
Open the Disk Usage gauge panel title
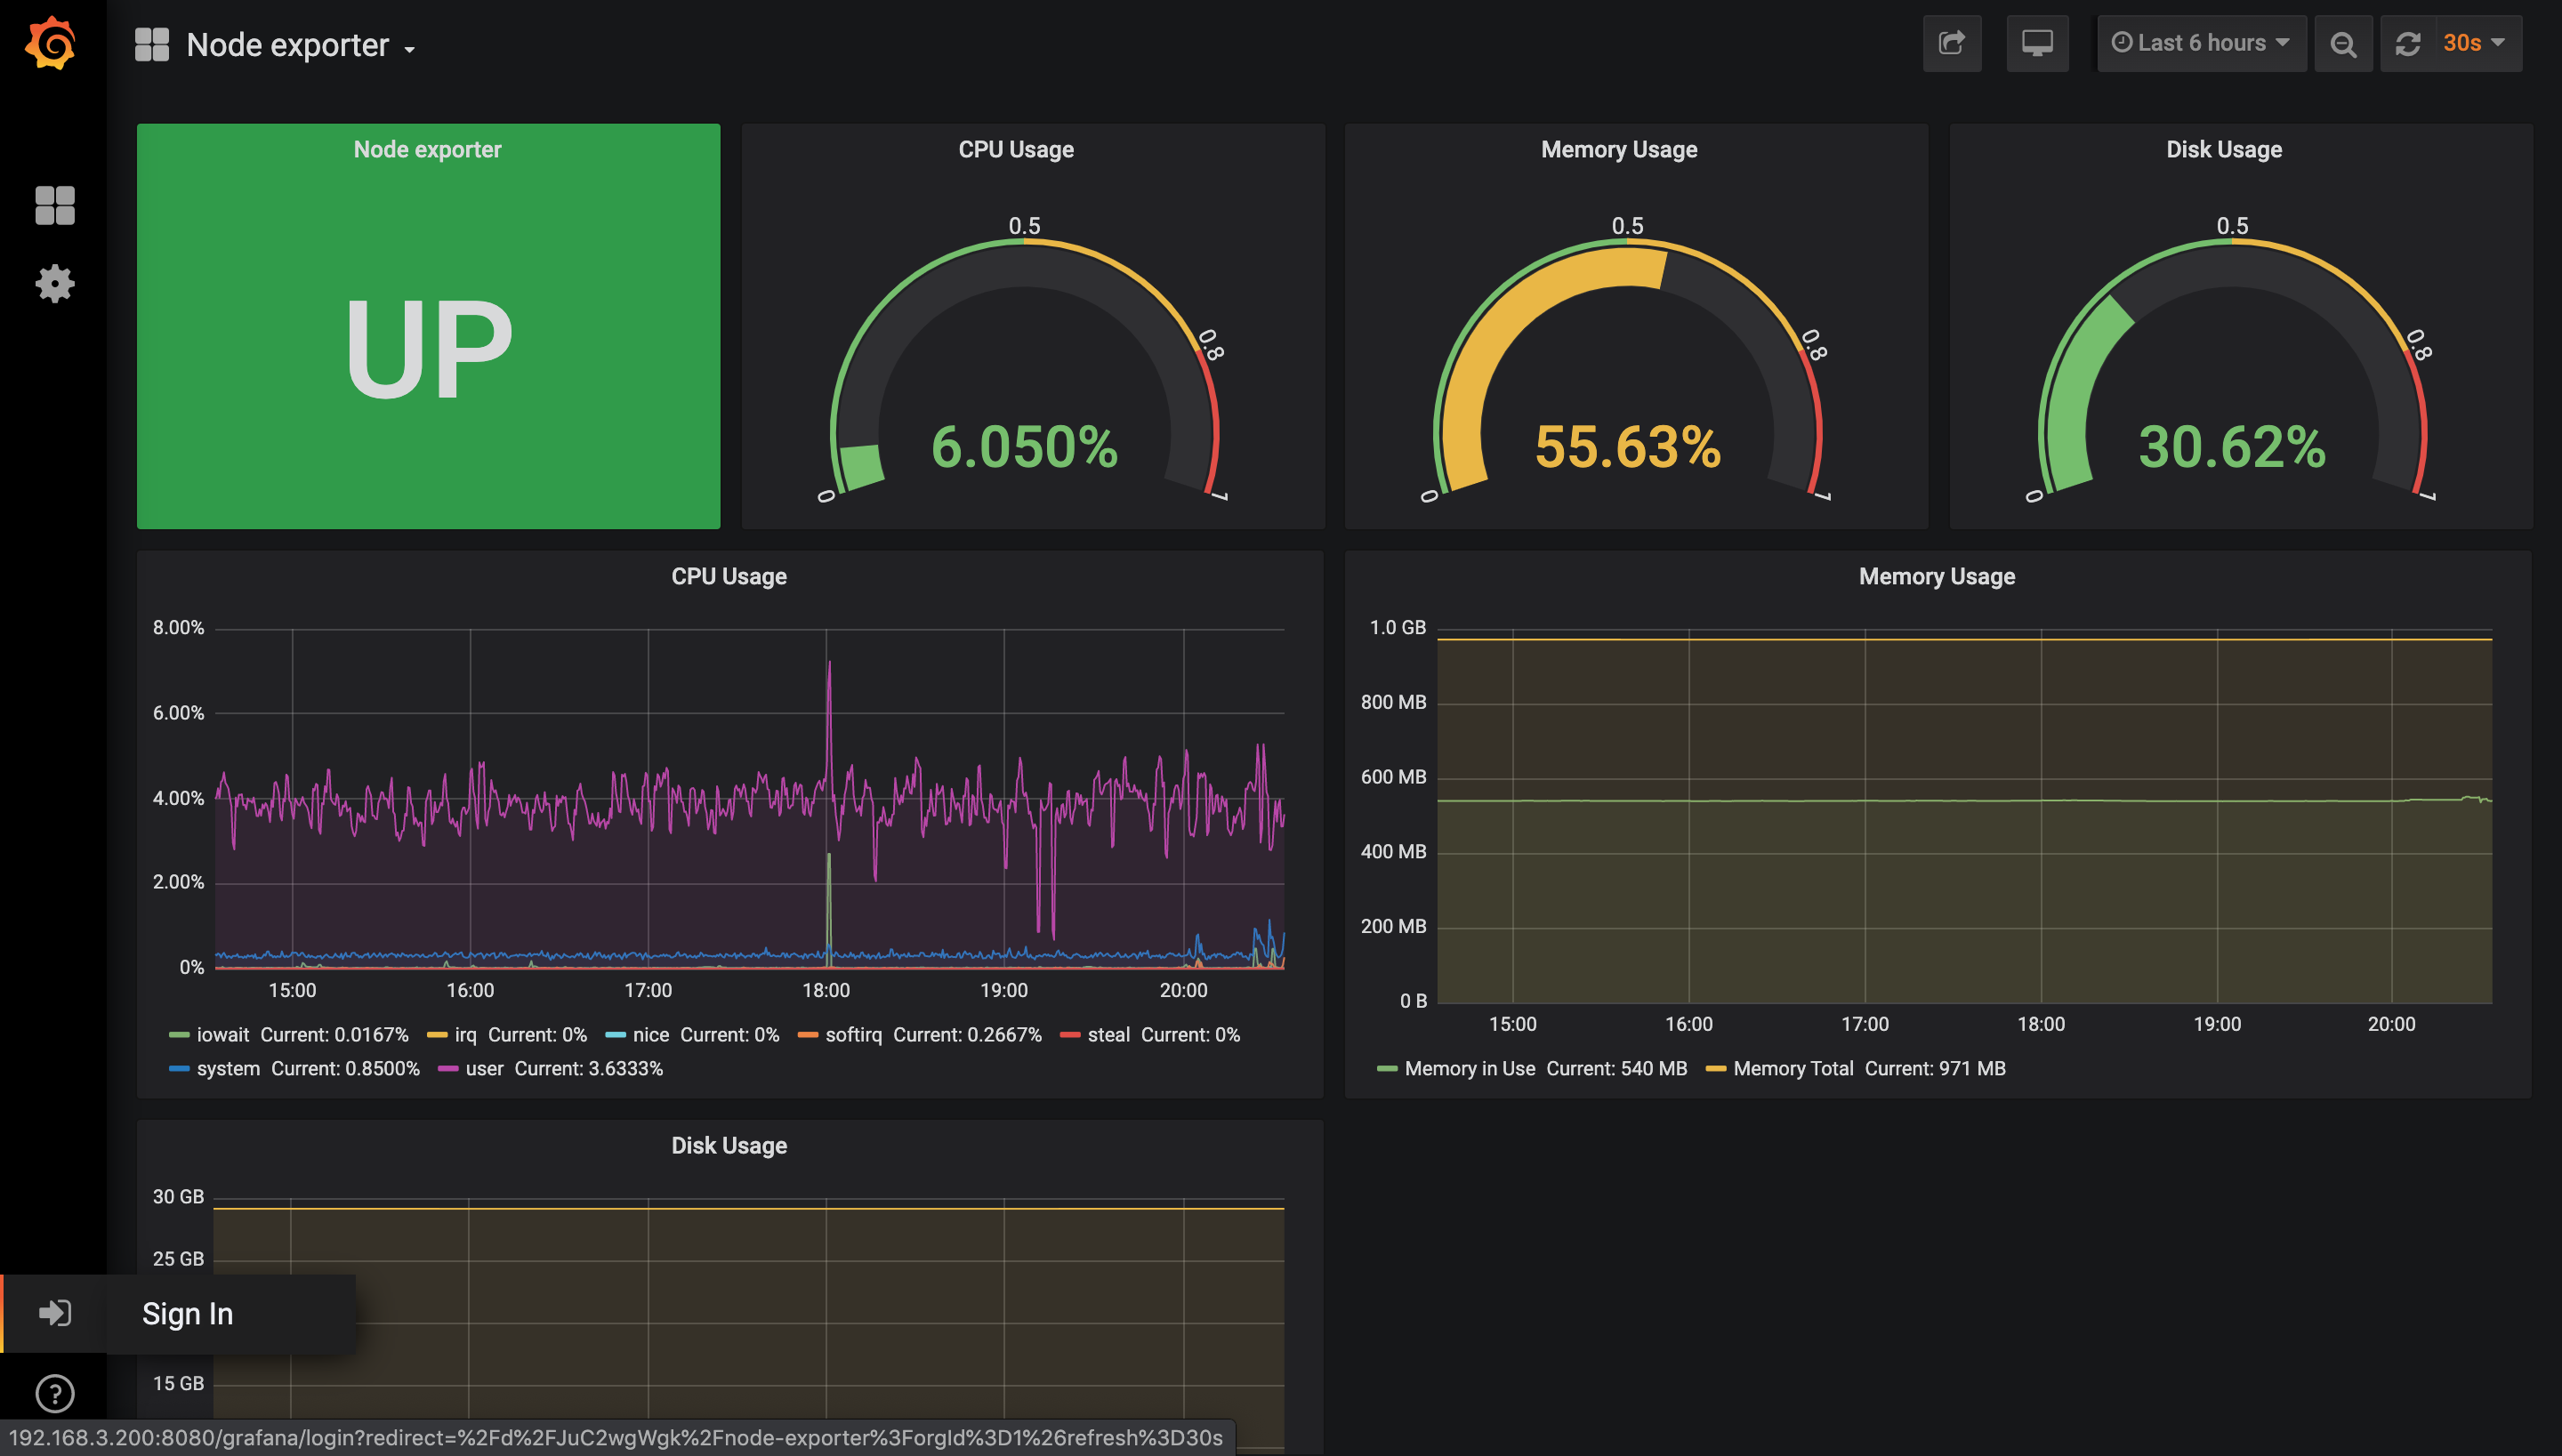pos(2224,150)
